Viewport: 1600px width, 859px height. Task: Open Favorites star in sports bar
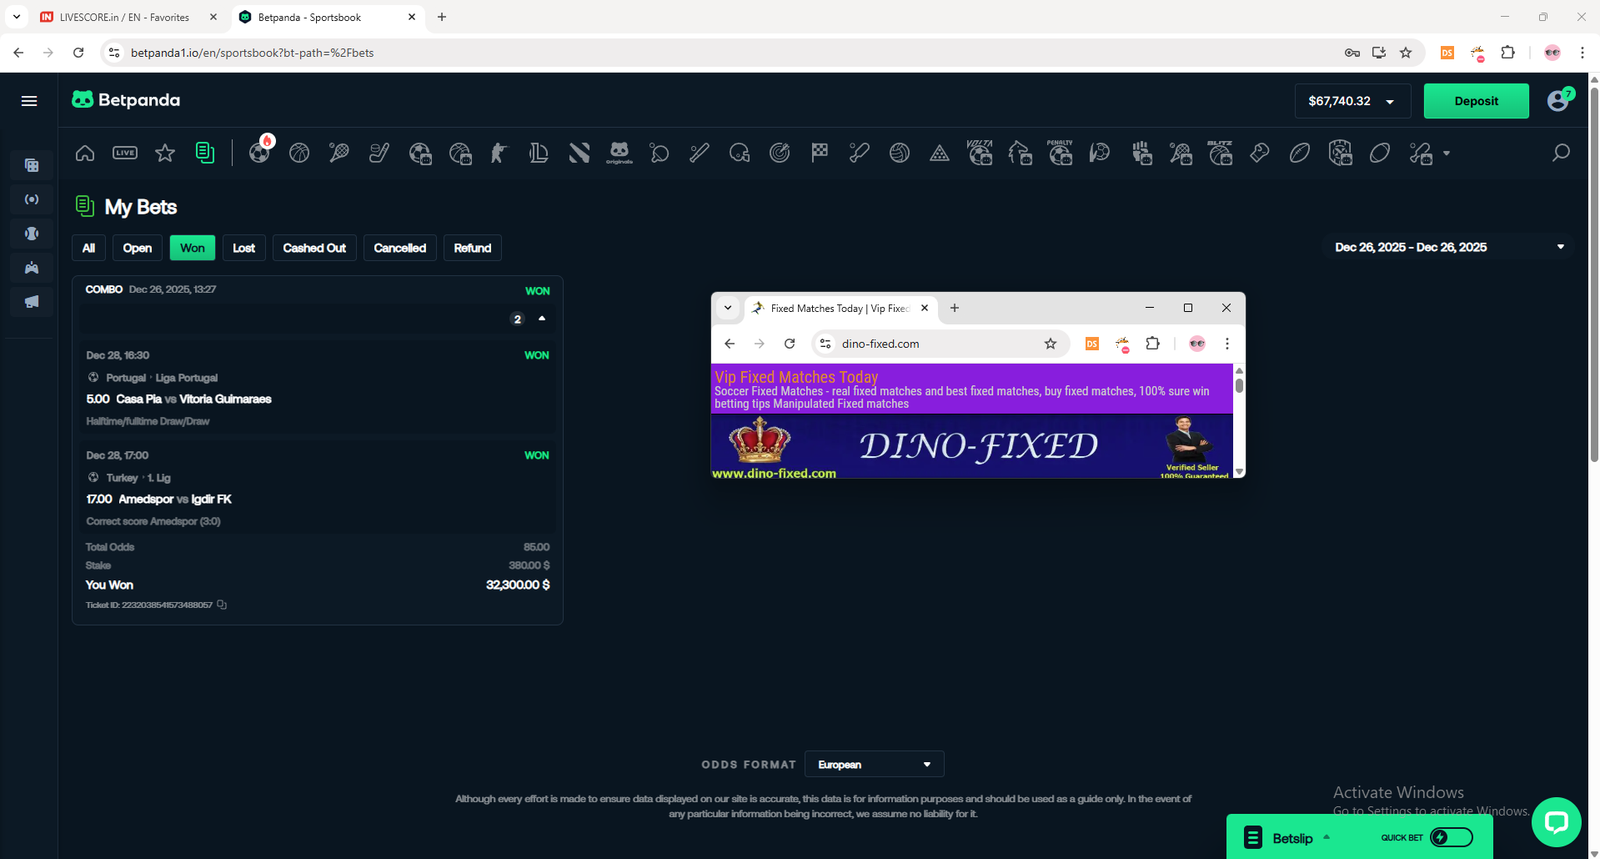click(x=165, y=153)
